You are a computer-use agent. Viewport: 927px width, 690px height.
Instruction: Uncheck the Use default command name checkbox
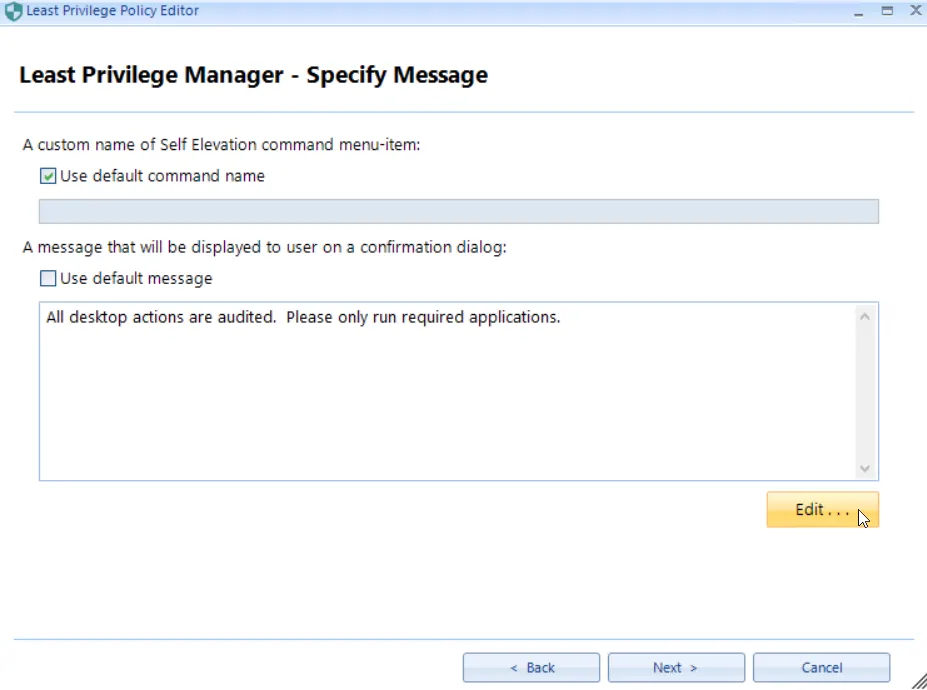(x=46, y=176)
